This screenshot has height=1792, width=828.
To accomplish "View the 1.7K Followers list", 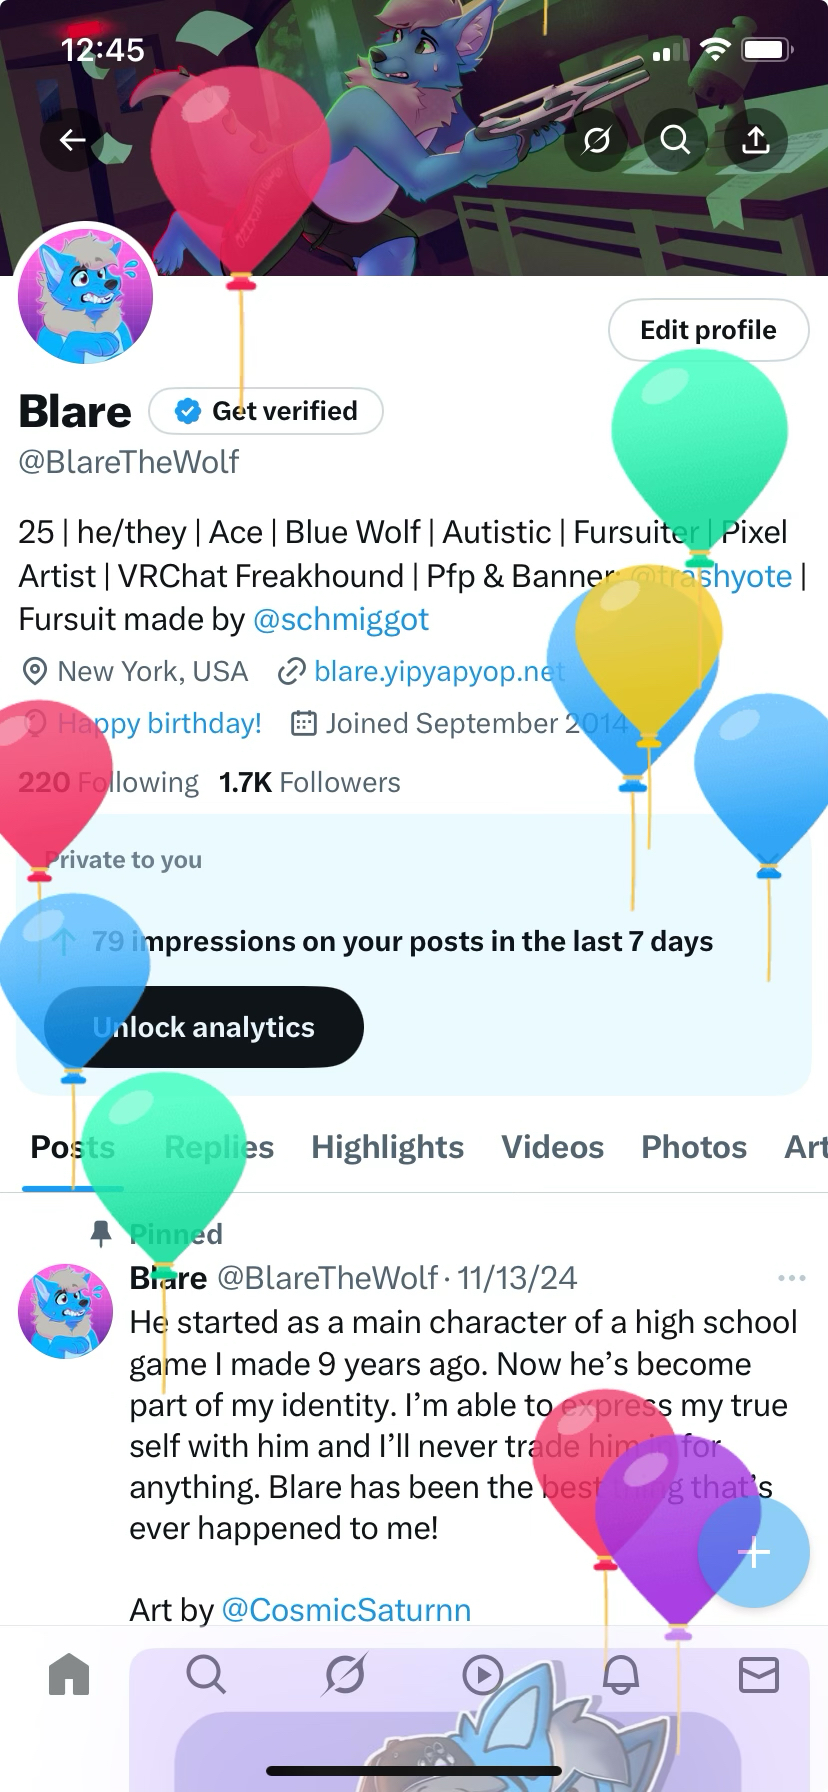I will (310, 782).
